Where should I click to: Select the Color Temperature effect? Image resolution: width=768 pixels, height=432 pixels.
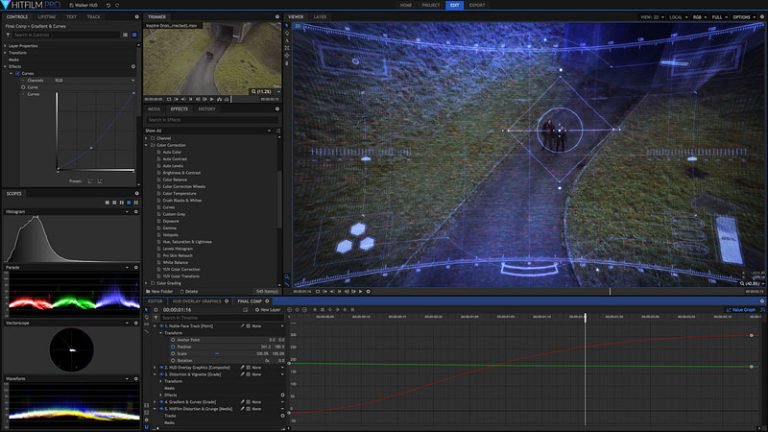(179, 193)
